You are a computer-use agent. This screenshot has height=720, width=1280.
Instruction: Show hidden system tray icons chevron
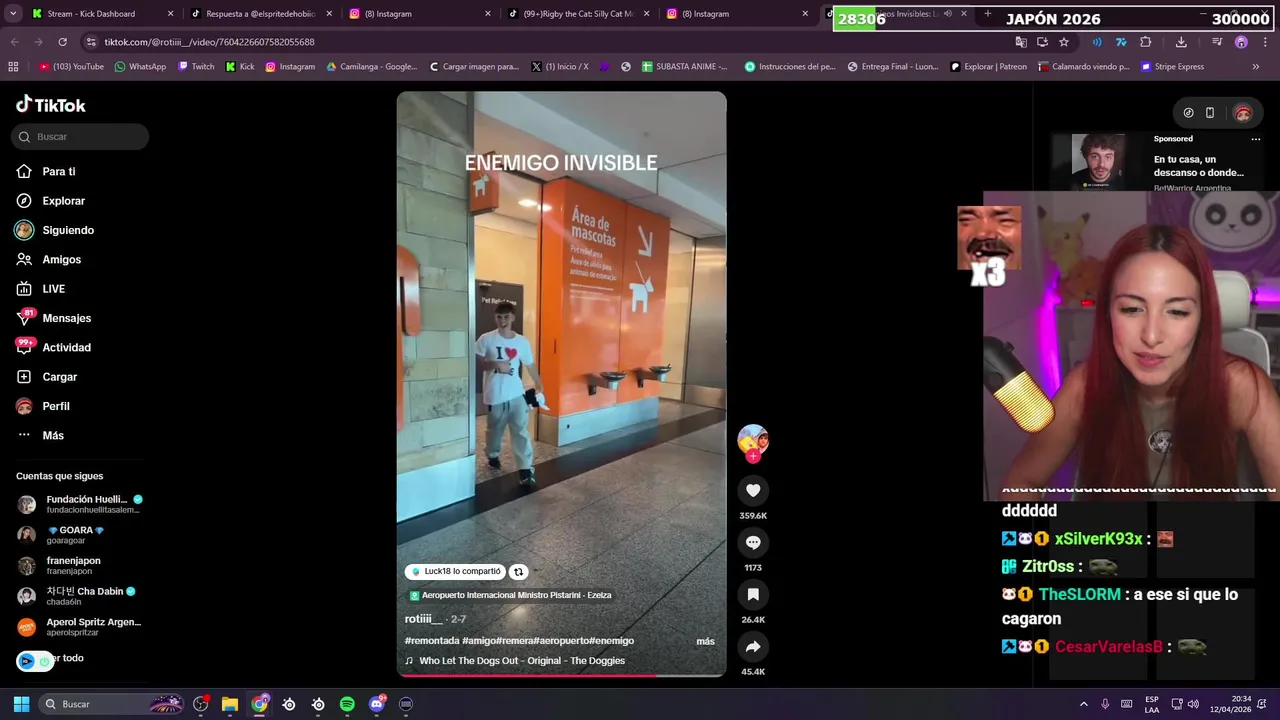[x=1083, y=704]
